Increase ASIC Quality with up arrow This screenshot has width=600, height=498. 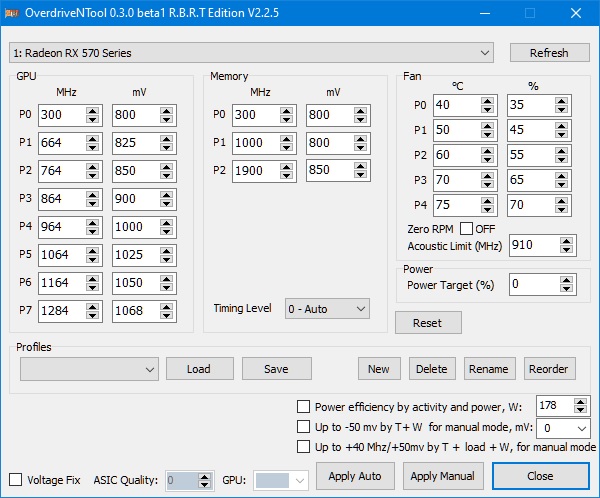coord(205,477)
